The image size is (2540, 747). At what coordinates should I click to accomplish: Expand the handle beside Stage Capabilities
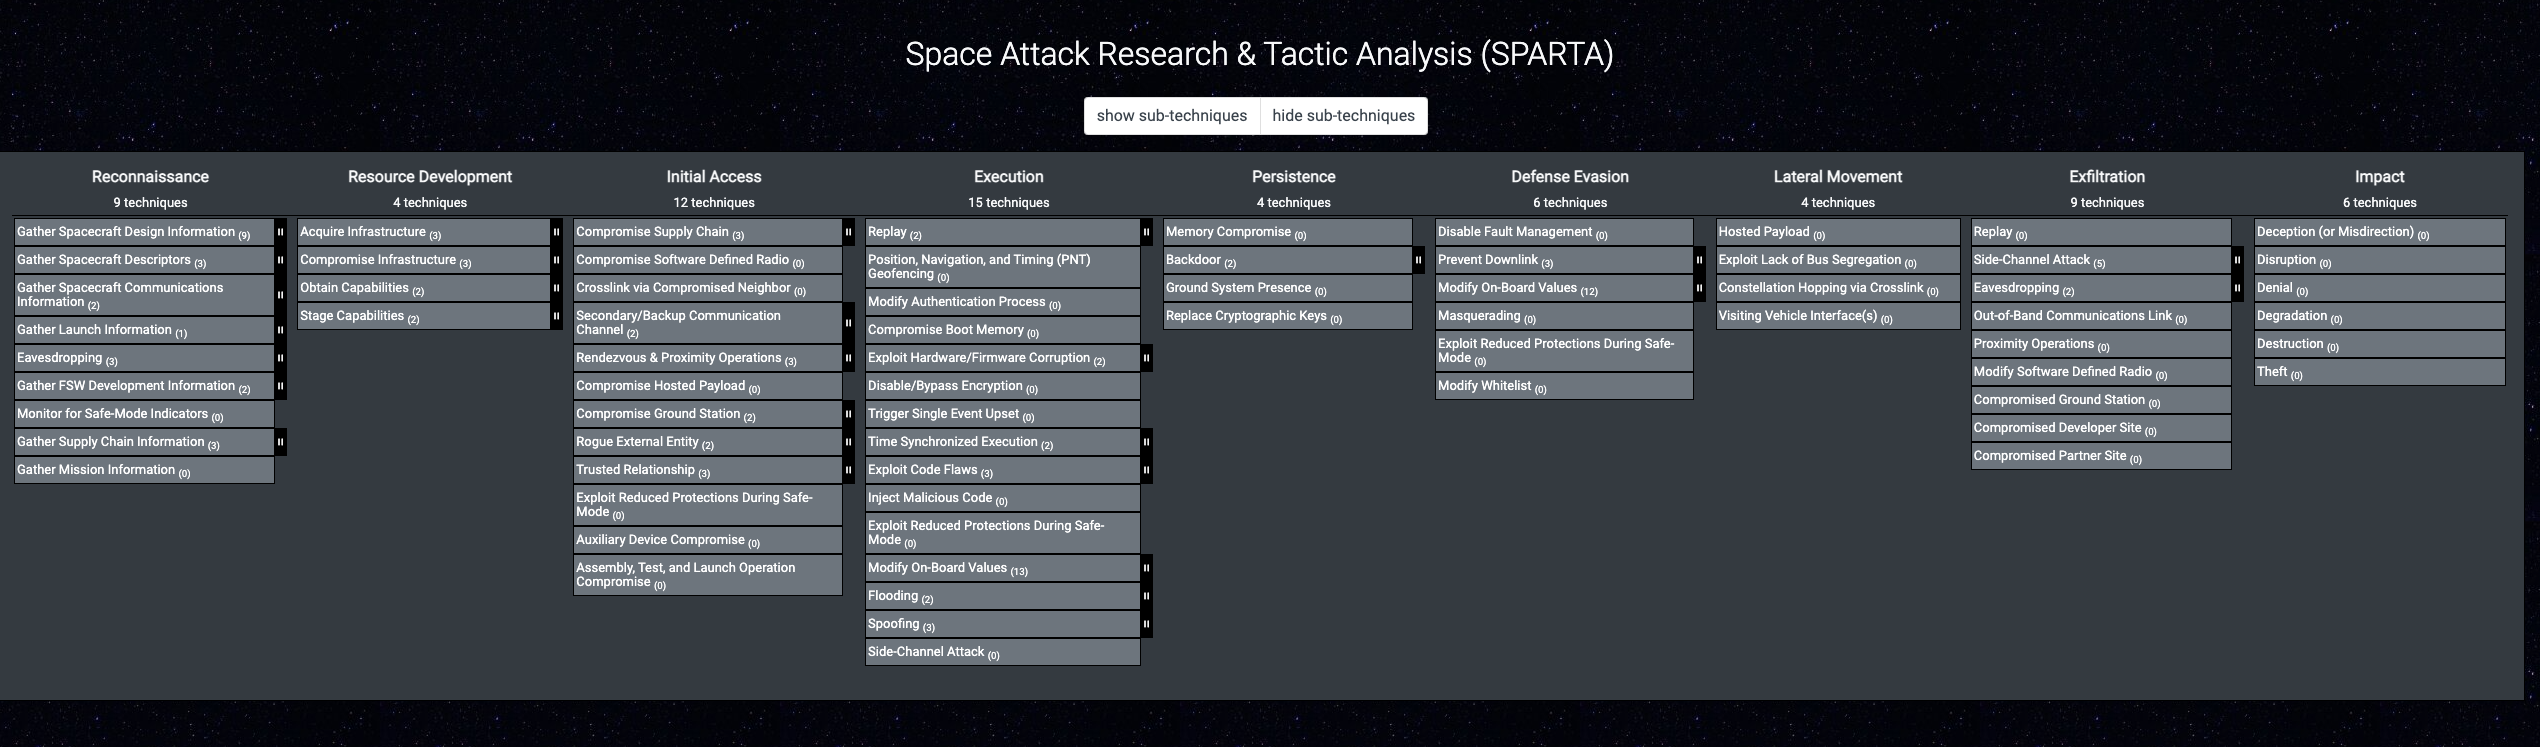556,316
